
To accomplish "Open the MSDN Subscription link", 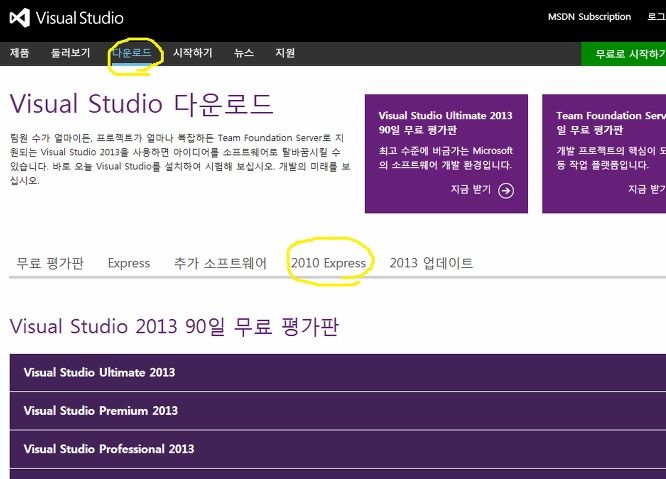I will click(x=589, y=17).
